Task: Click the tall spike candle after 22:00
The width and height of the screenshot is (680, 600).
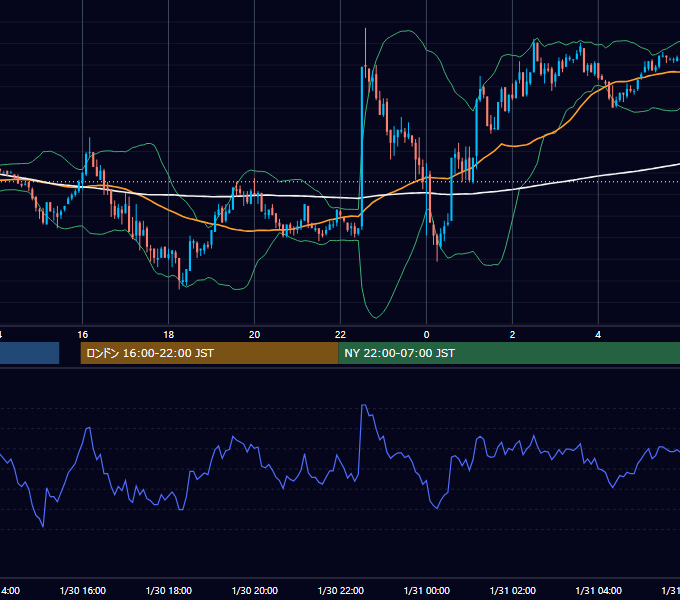Action: pyautogui.click(x=362, y=147)
